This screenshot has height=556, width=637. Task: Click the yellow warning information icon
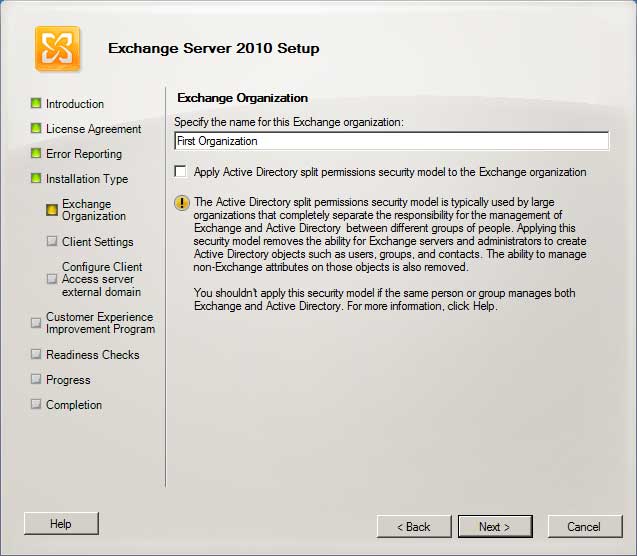181,202
